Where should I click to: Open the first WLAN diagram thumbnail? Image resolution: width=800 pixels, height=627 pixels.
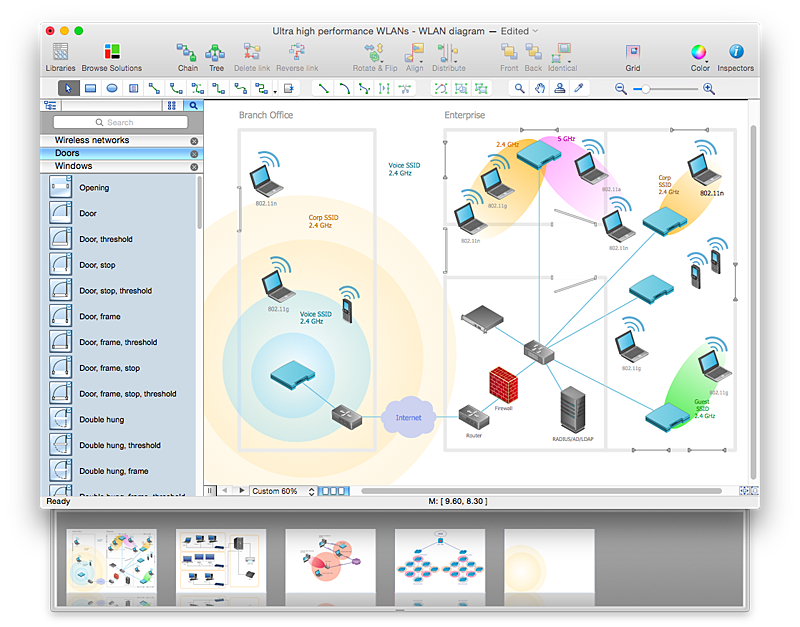coord(111,560)
